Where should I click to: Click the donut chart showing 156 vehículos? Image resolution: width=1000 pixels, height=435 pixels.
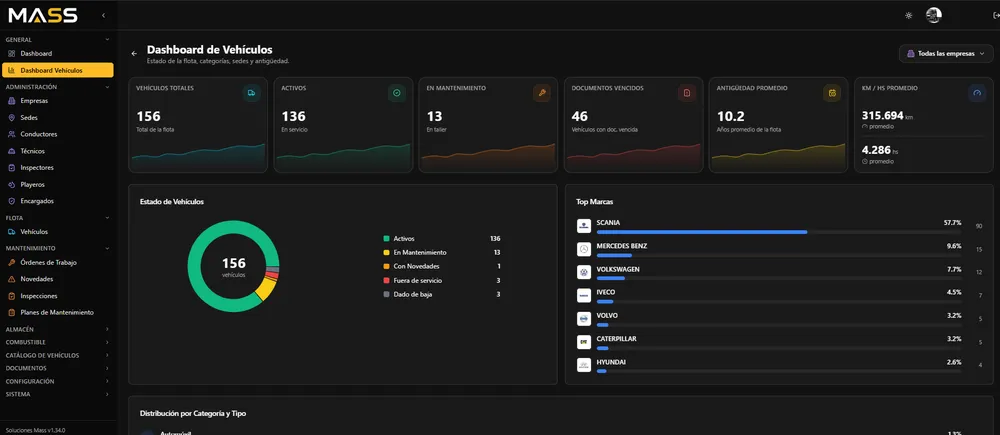point(233,266)
